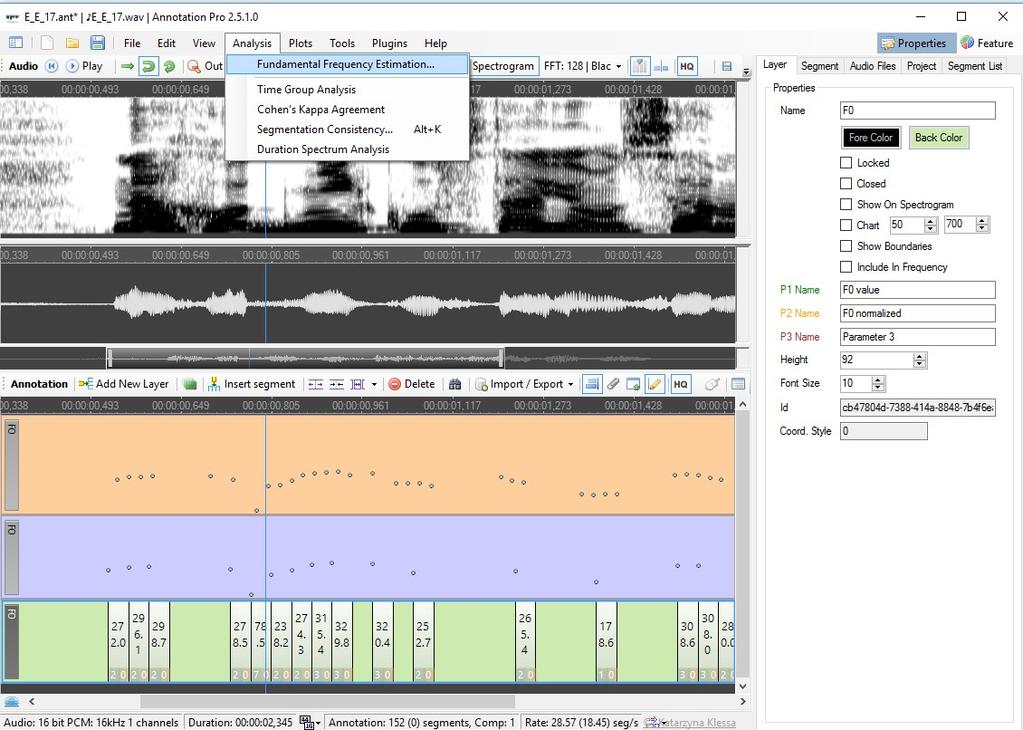Pick the Back Color swatch

(x=938, y=138)
